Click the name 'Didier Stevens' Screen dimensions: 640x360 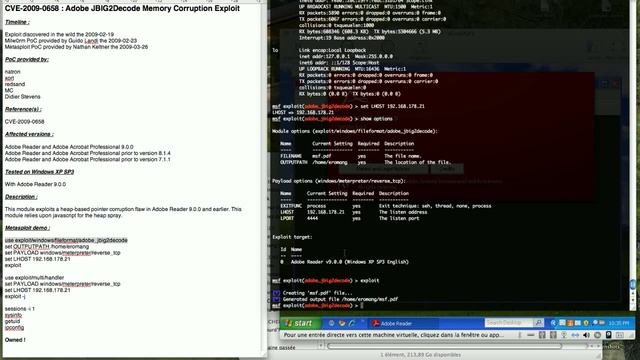point(22,97)
